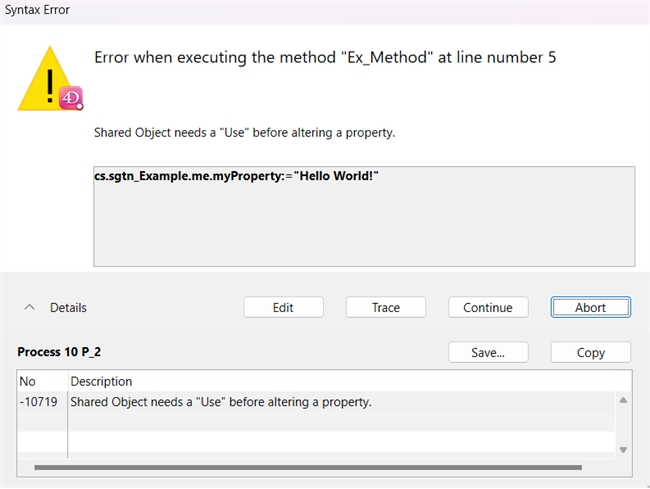This screenshot has height=489, width=650.
Task: Click the code line with myProperty assignment
Action: click(x=235, y=177)
